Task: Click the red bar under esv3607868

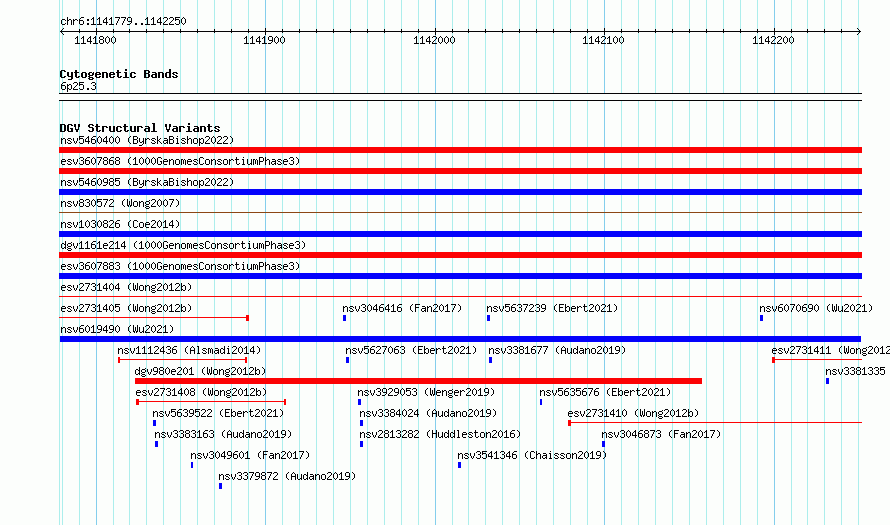Action: [460, 171]
